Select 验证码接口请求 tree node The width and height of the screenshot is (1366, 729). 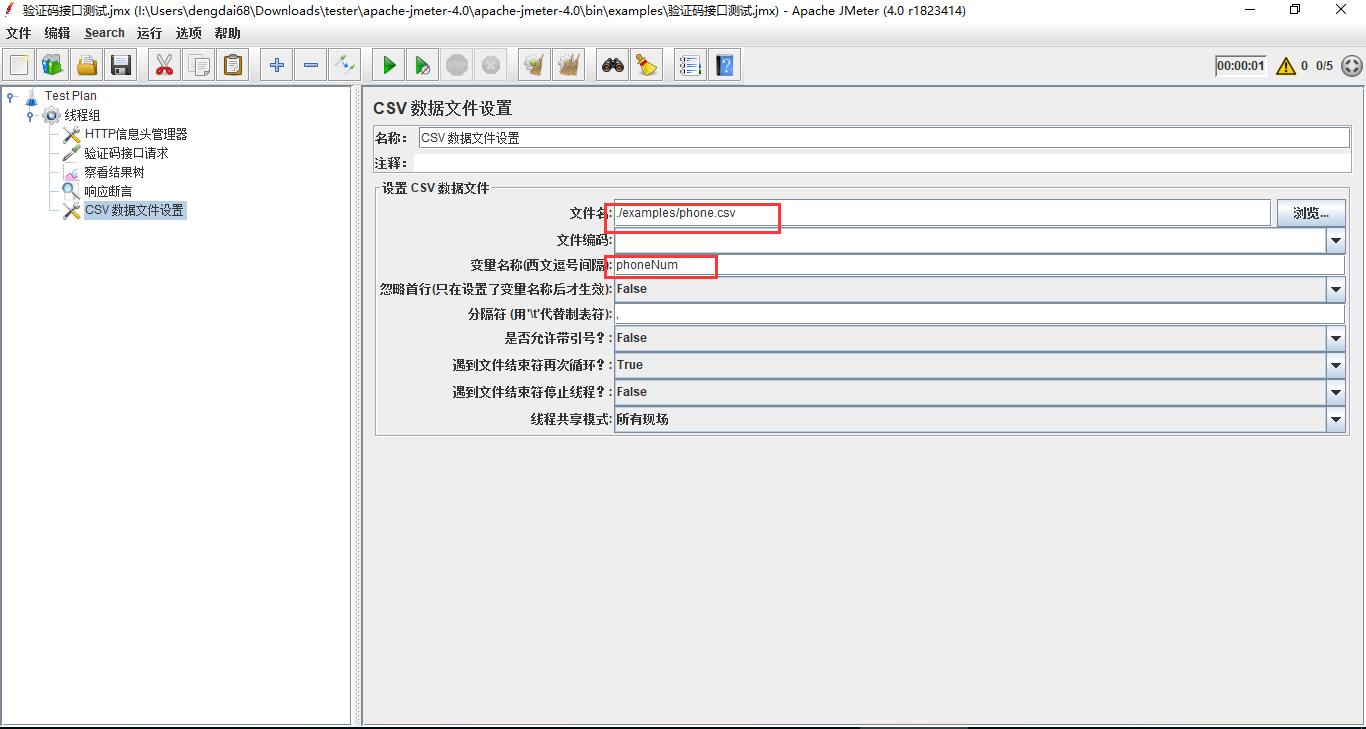(x=126, y=153)
